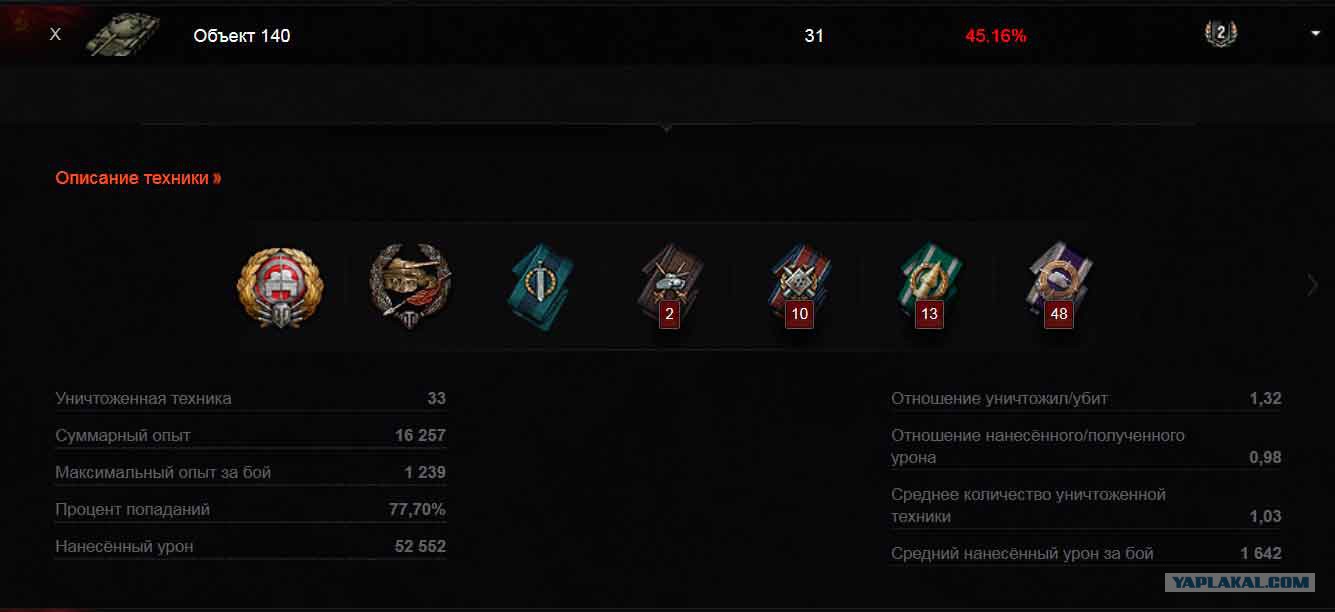Click the Процент попаданий stat row

click(x=251, y=509)
